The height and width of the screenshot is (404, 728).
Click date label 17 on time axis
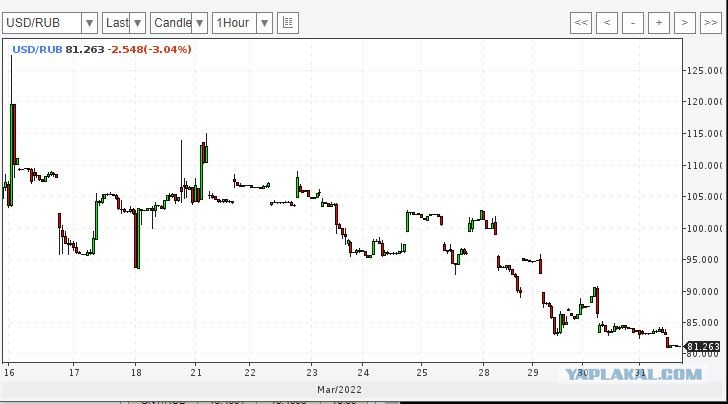pos(74,372)
